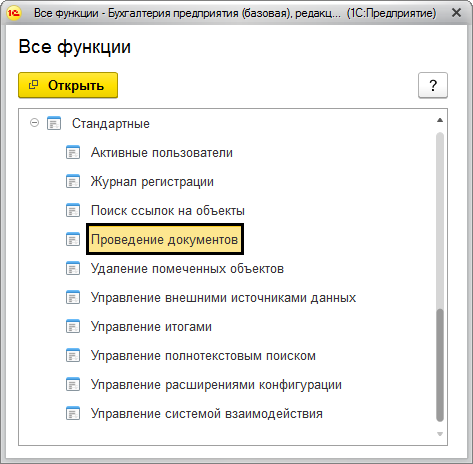
Task: Click the 1C application logo icon
Action: [x=14, y=13]
